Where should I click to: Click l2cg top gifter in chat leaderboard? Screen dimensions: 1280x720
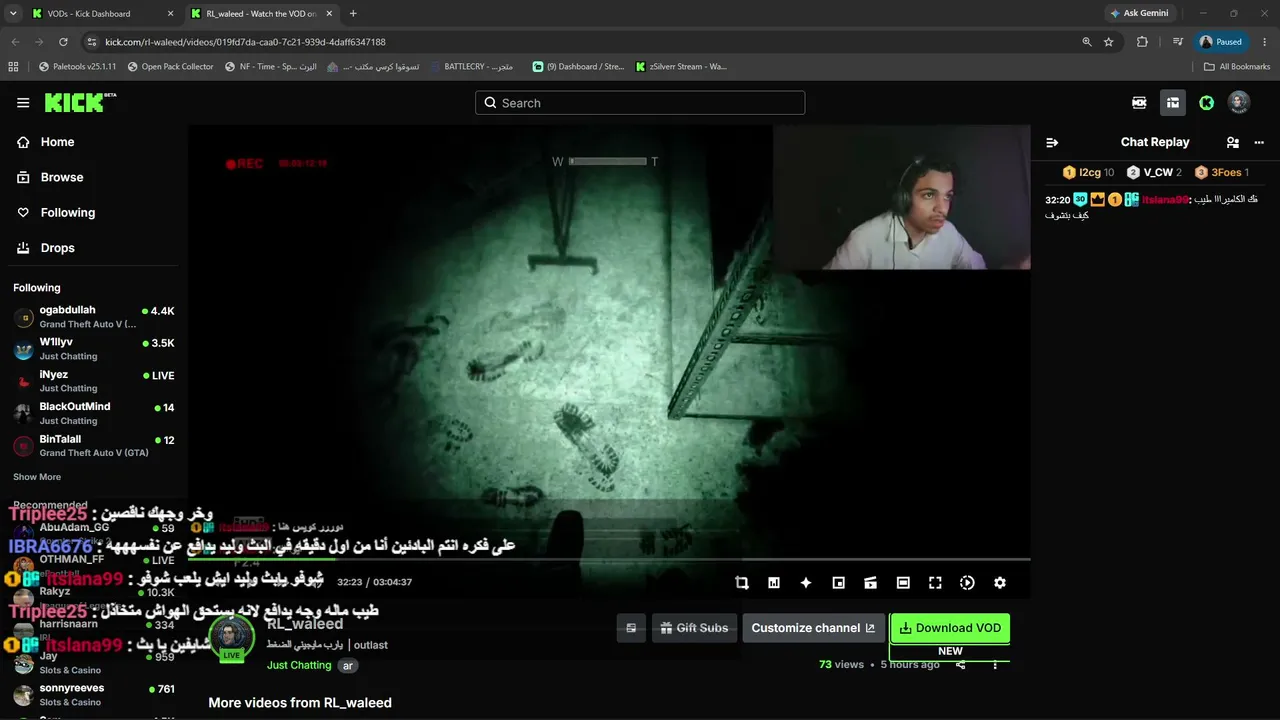[x=1088, y=173]
